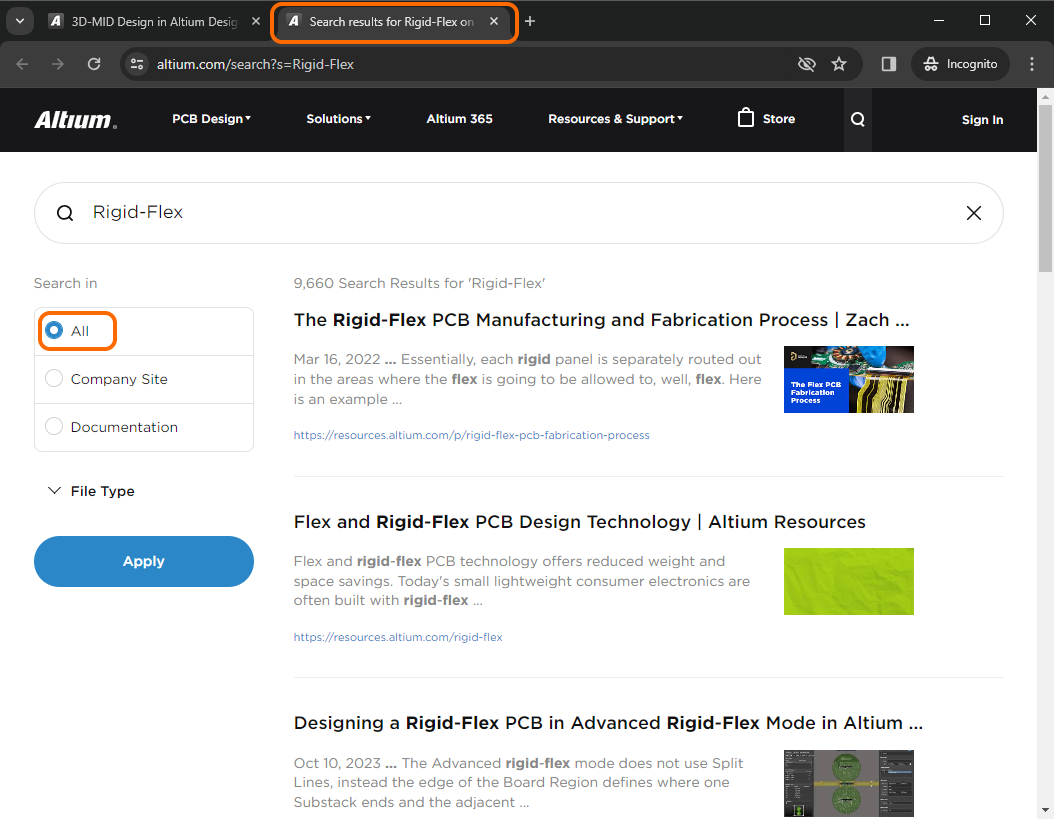
Task: Click the Store shopping bag icon
Action: [745, 118]
